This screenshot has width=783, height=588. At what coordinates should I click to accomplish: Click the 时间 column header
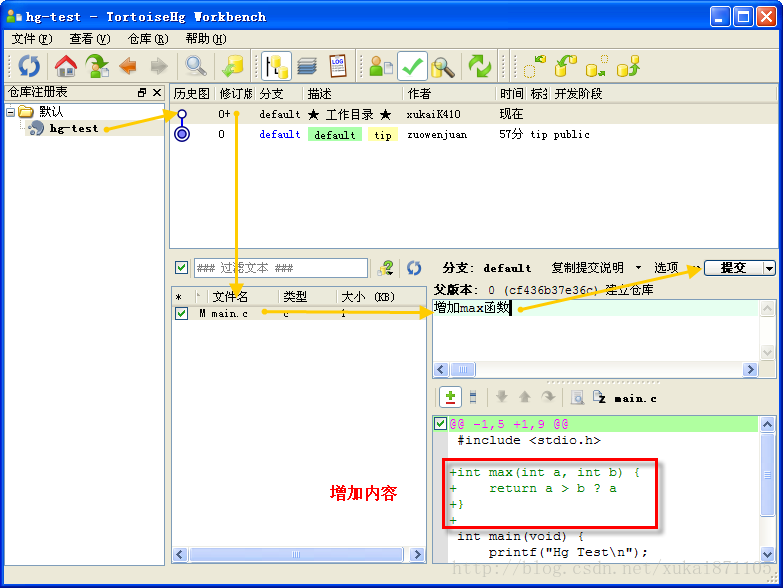(511, 93)
